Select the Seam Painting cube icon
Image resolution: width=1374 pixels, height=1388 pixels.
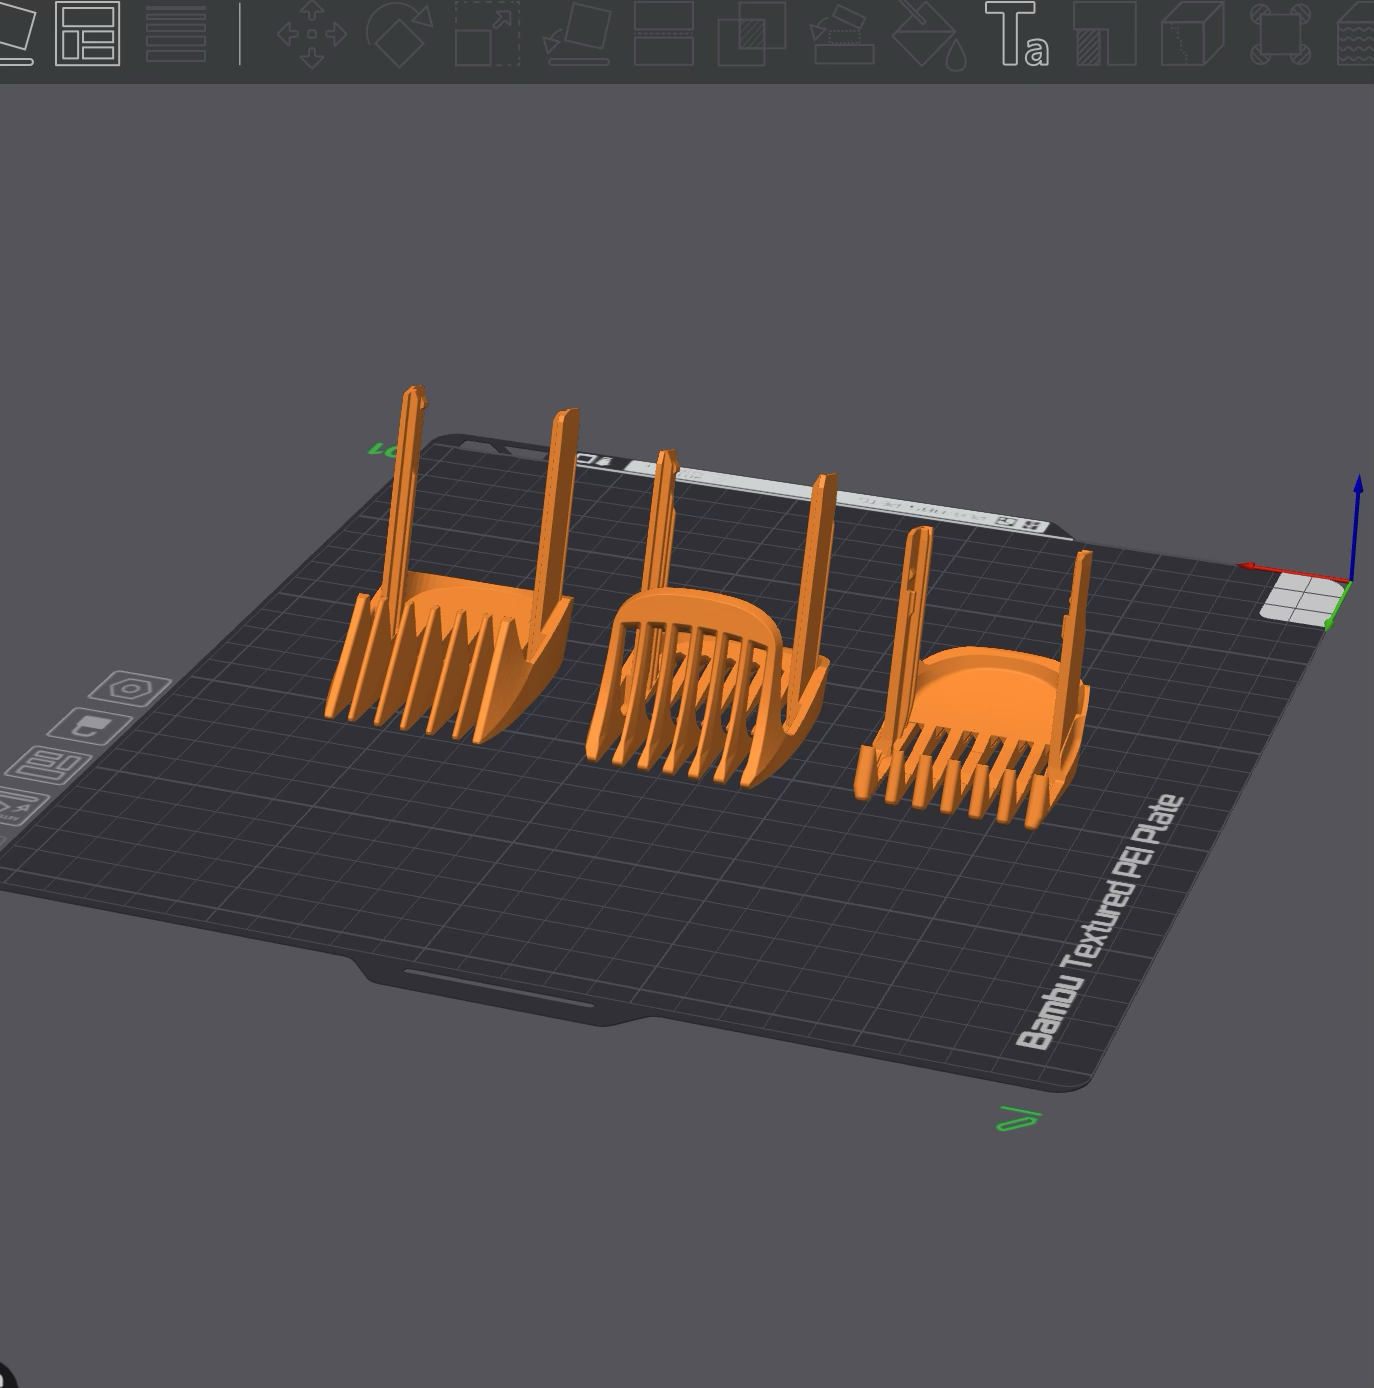point(1193,34)
